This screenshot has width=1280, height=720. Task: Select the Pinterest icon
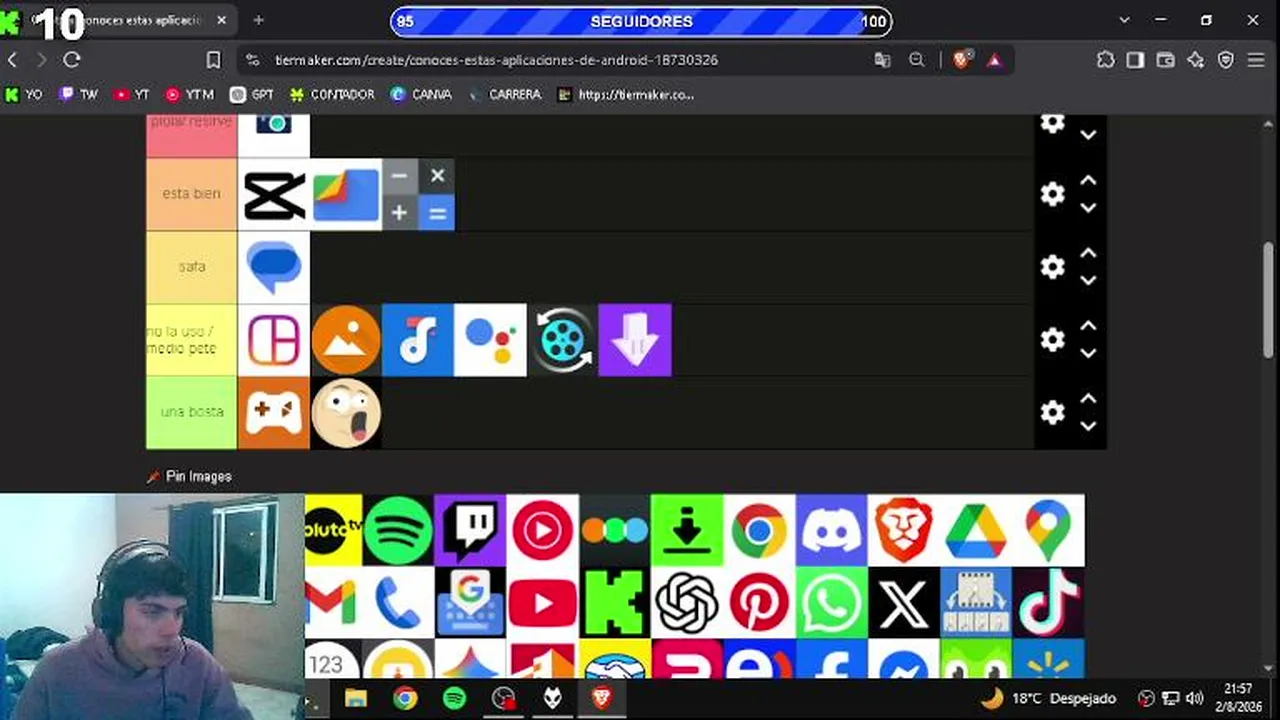point(759,602)
